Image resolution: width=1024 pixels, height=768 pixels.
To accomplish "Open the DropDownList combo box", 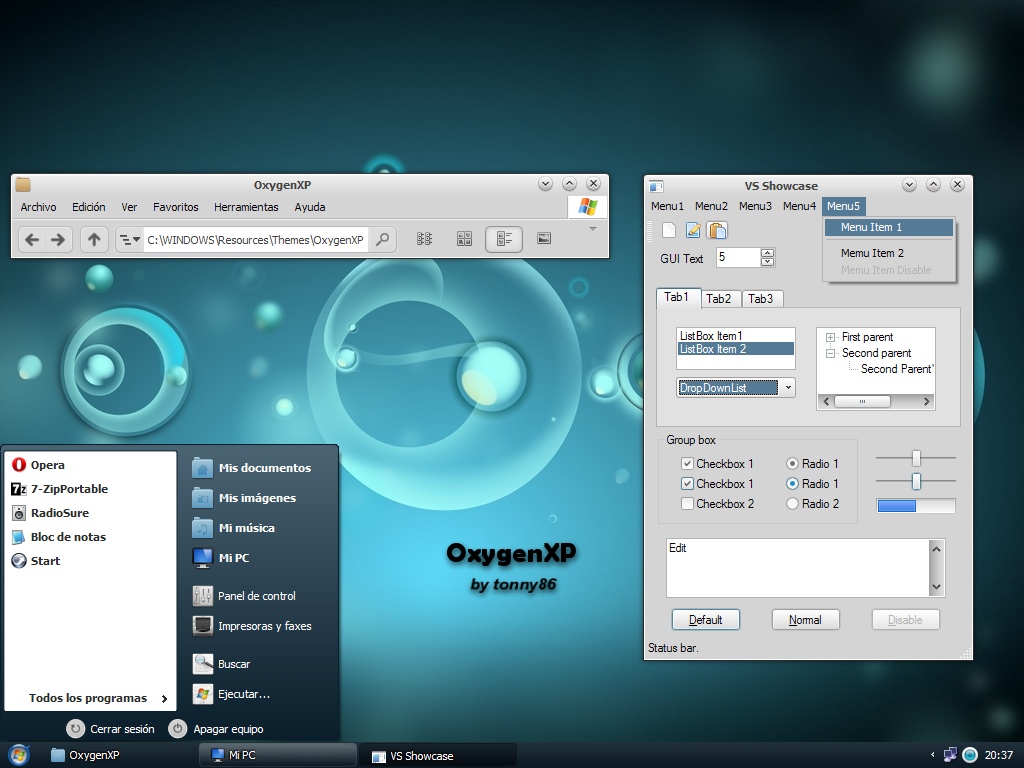I will tap(788, 387).
